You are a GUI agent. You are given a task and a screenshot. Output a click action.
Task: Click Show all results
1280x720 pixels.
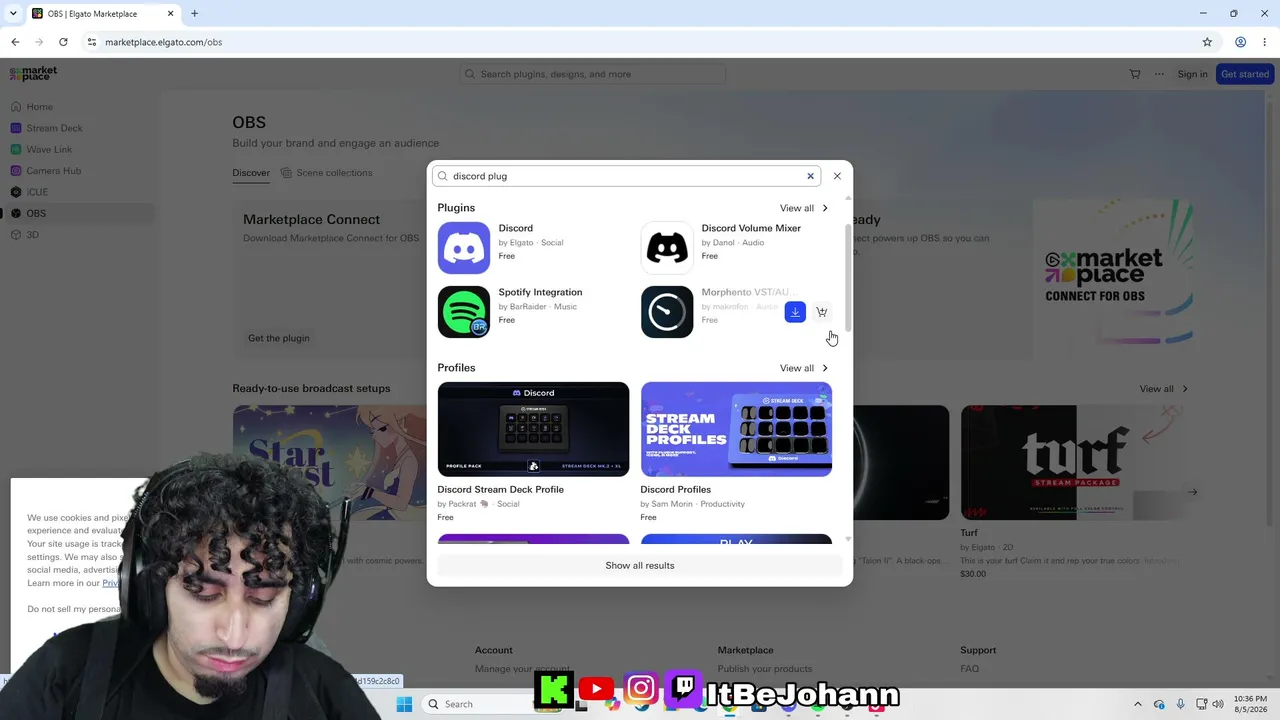[640, 566]
